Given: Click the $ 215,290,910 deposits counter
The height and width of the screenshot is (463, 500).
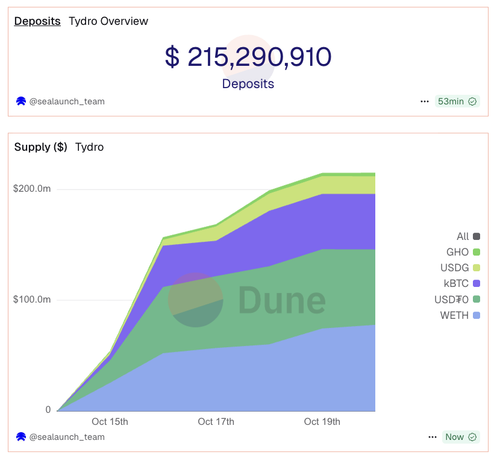Looking at the screenshot, I should pos(248,57).
